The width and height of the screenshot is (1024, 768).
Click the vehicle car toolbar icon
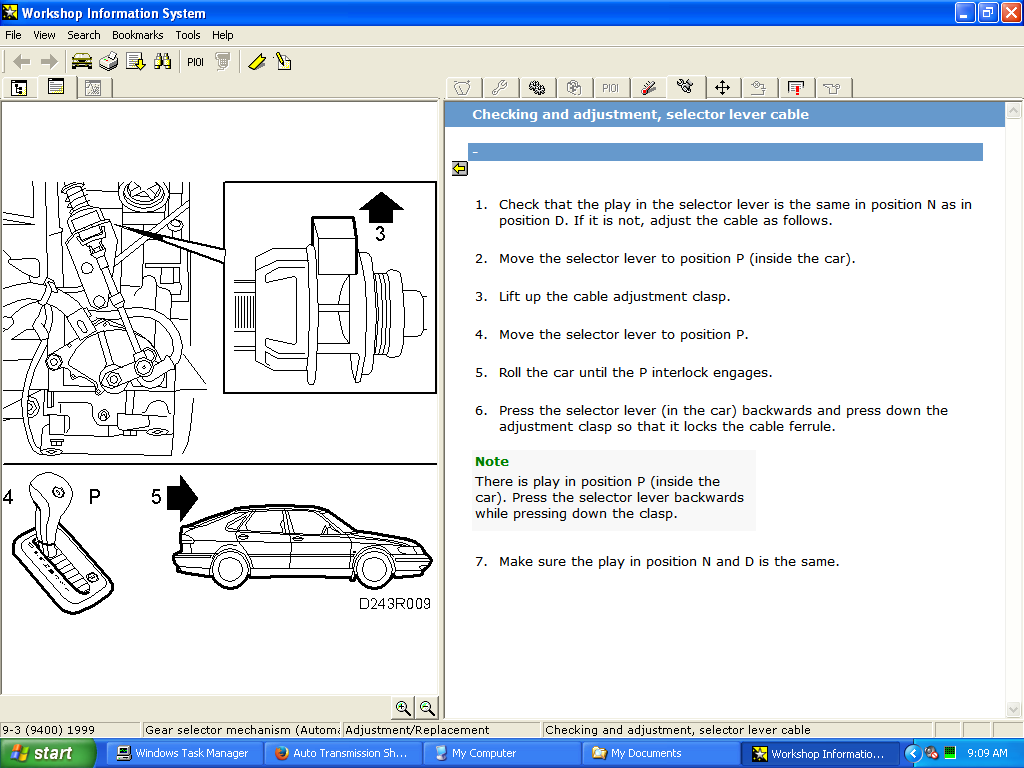(x=80, y=61)
